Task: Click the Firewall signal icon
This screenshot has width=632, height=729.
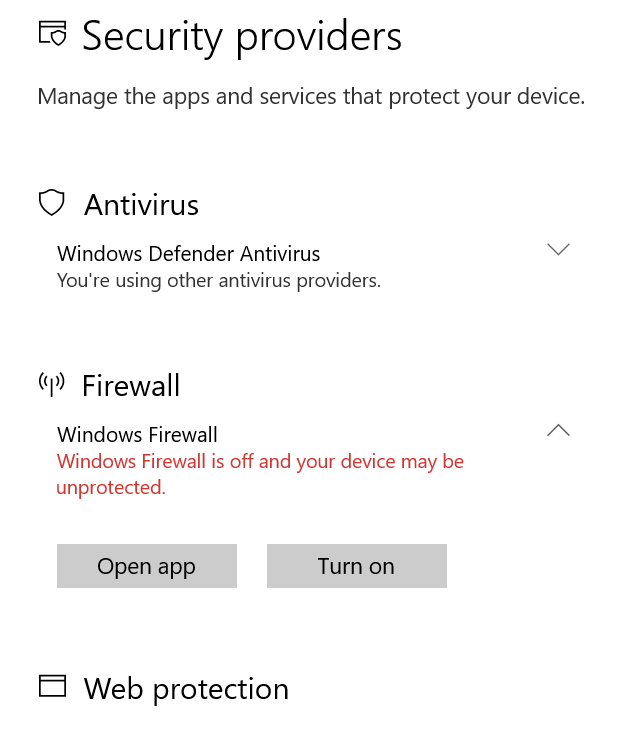Action: pyautogui.click(x=51, y=384)
